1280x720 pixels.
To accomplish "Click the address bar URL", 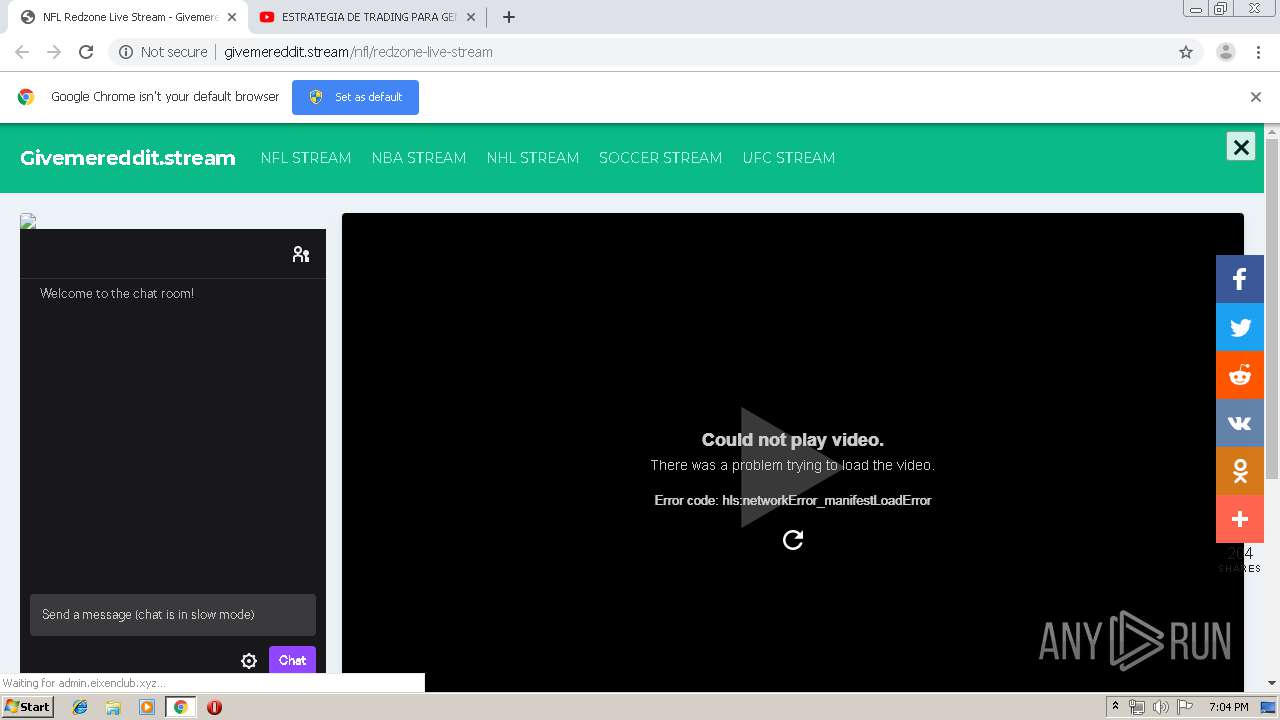I will 358,52.
